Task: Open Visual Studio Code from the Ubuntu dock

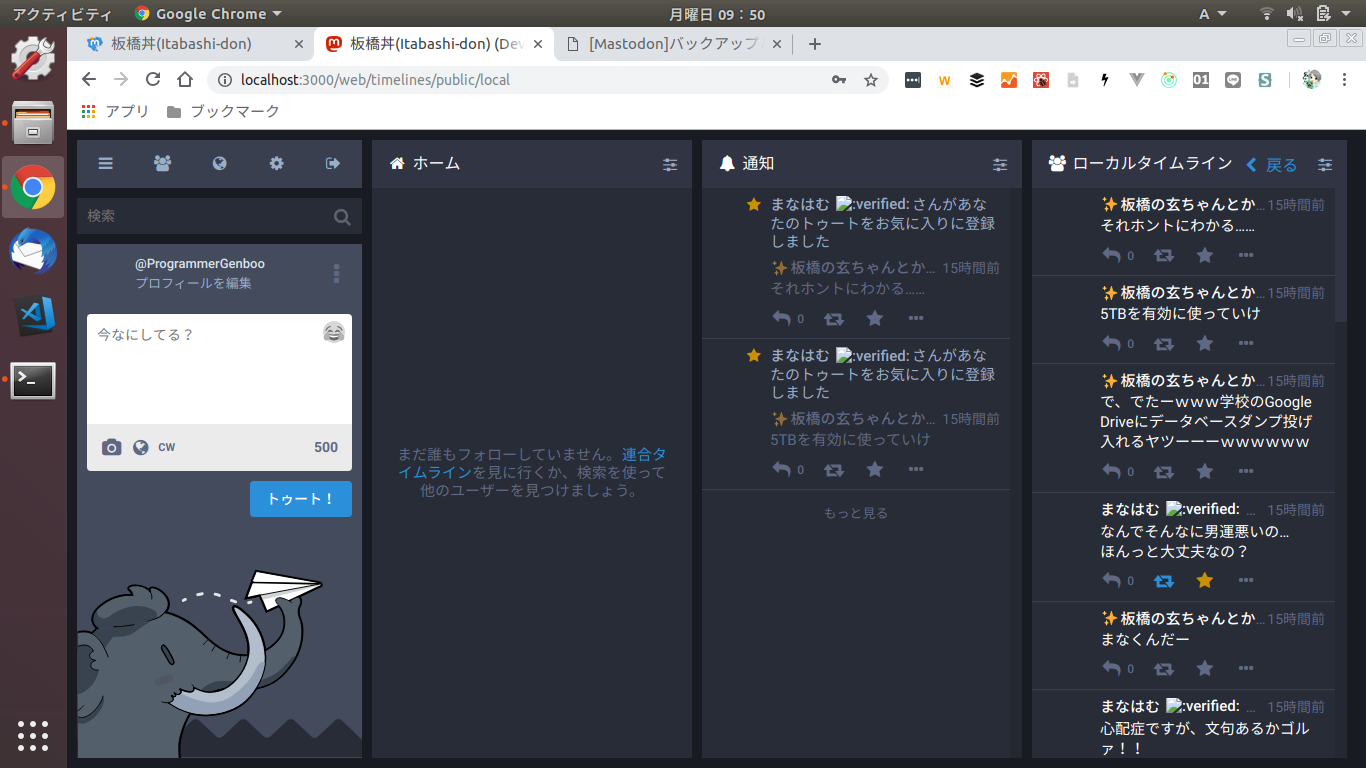Action: [x=33, y=316]
